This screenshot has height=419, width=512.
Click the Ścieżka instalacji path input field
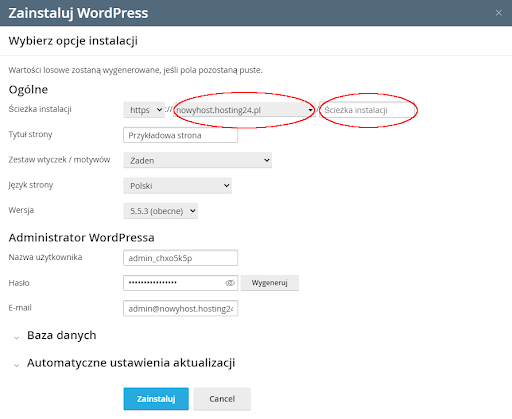tap(367, 110)
